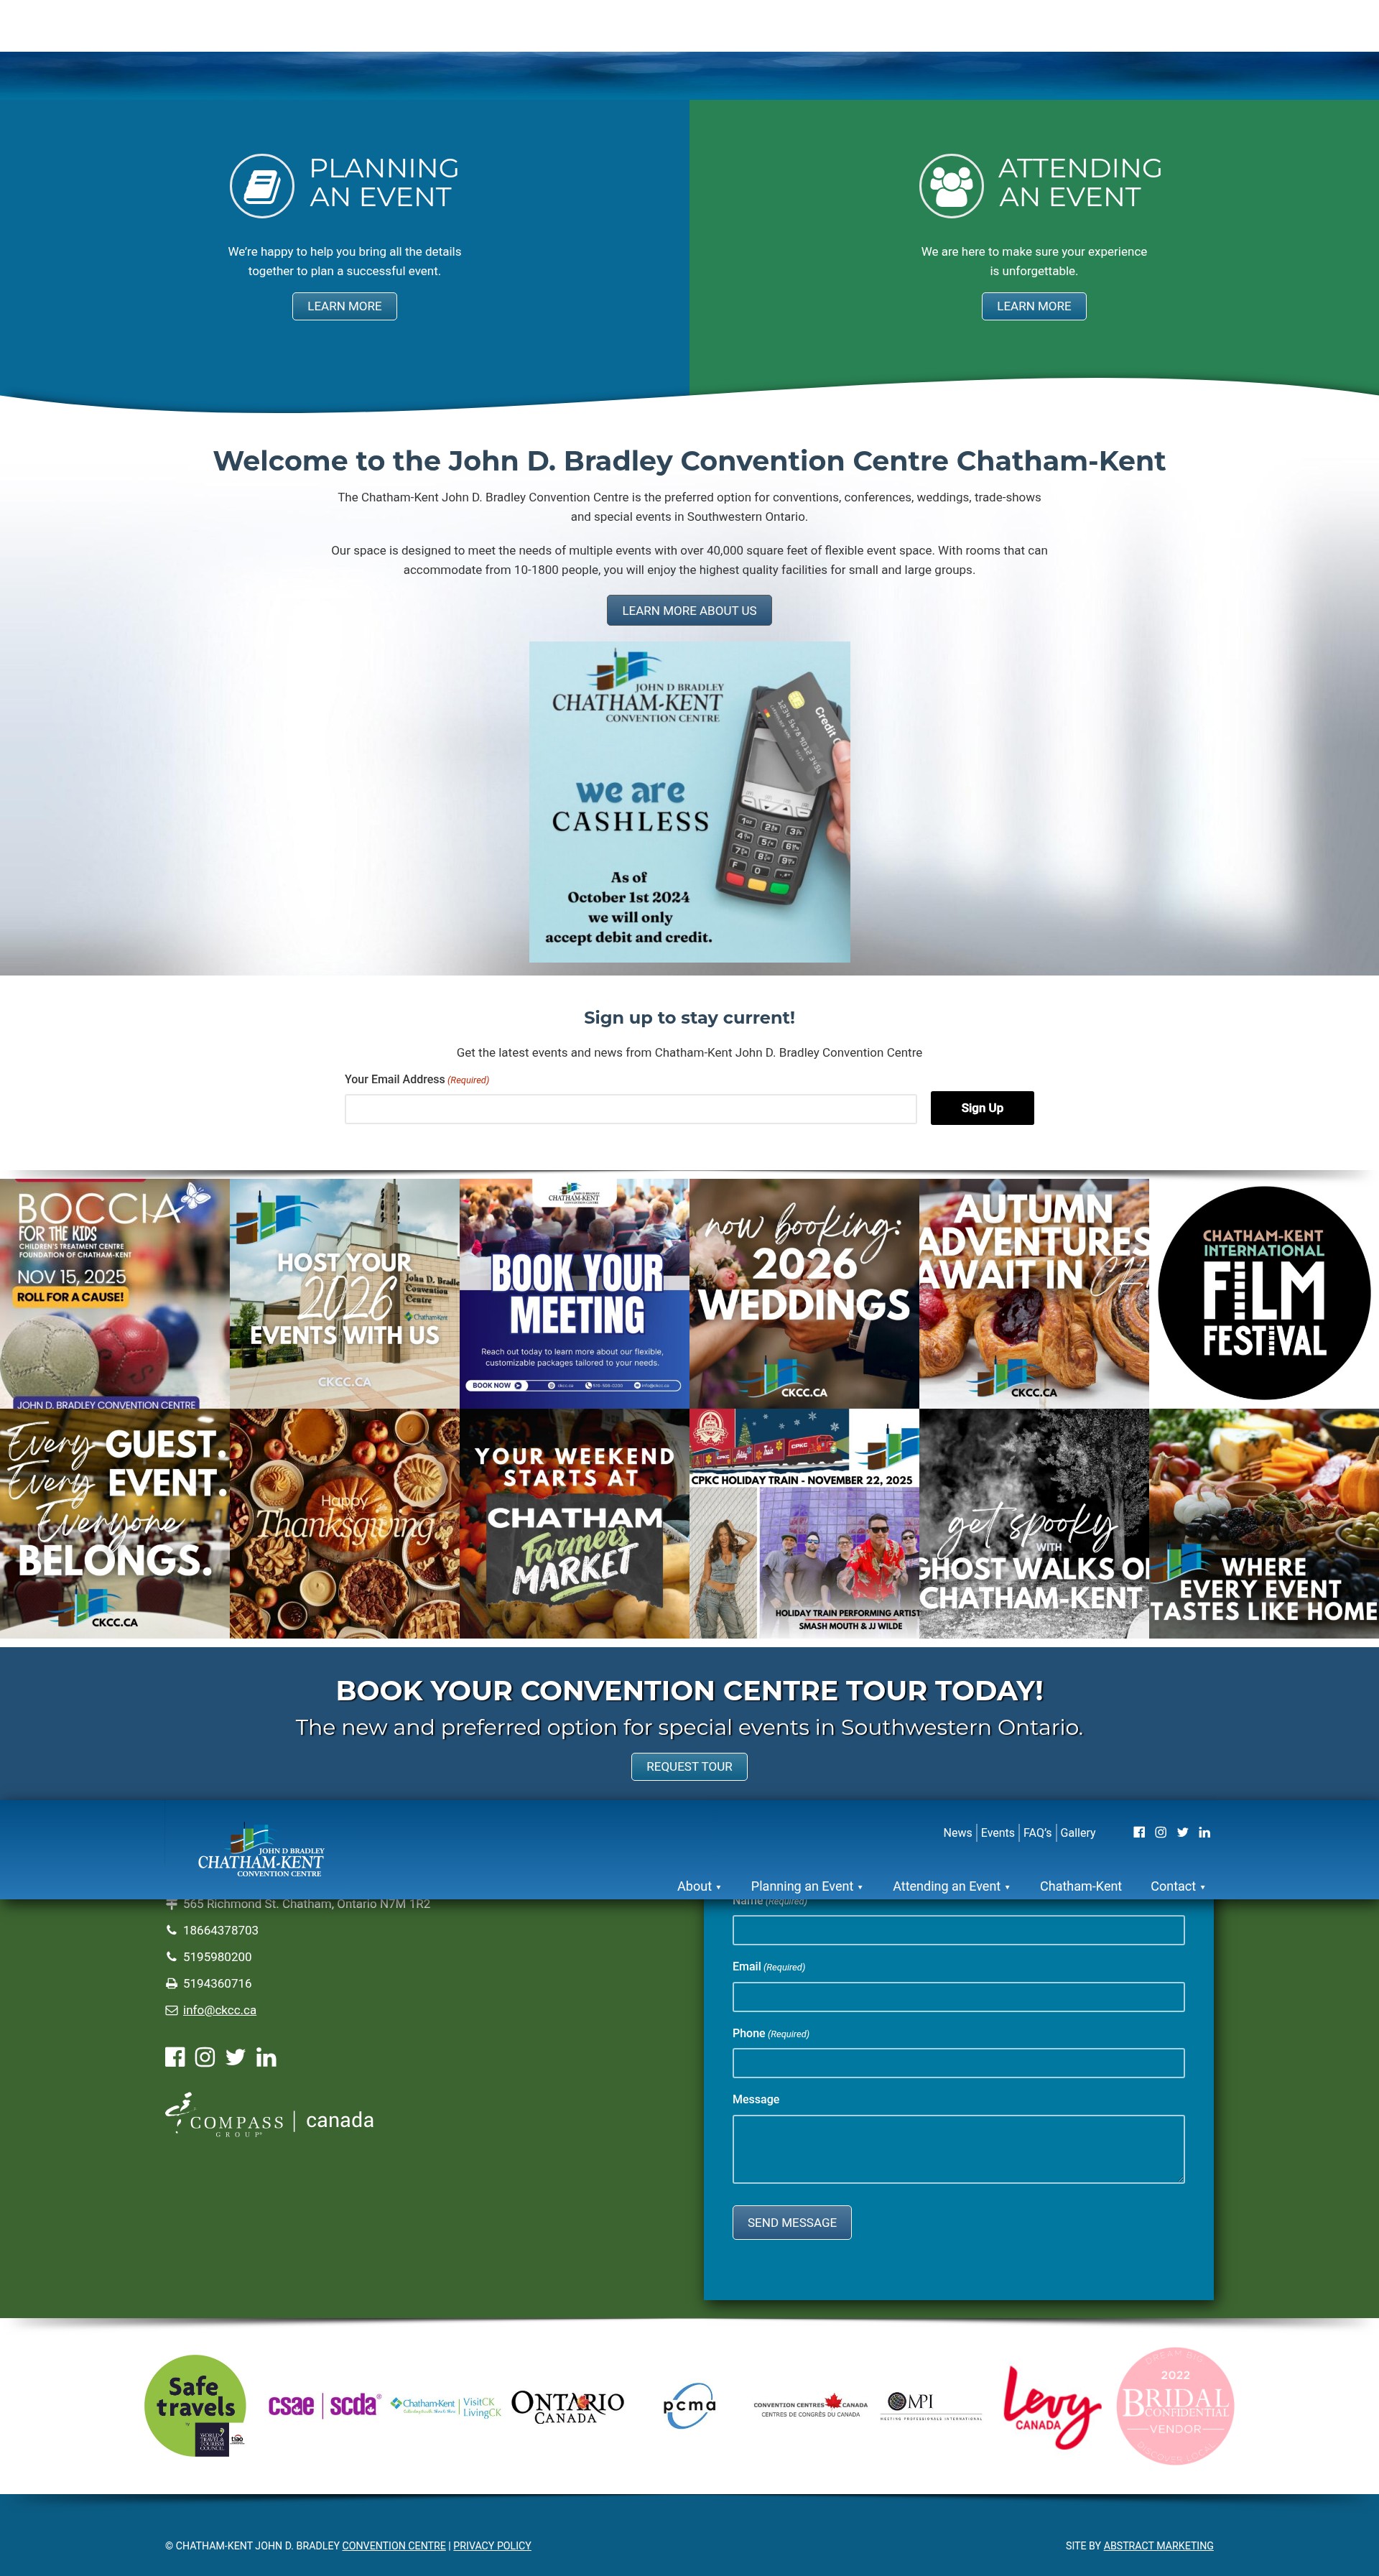Image resolution: width=1379 pixels, height=2576 pixels.
Task: Click the fax icon beside 5194360716
Action: coord(171,1983)
